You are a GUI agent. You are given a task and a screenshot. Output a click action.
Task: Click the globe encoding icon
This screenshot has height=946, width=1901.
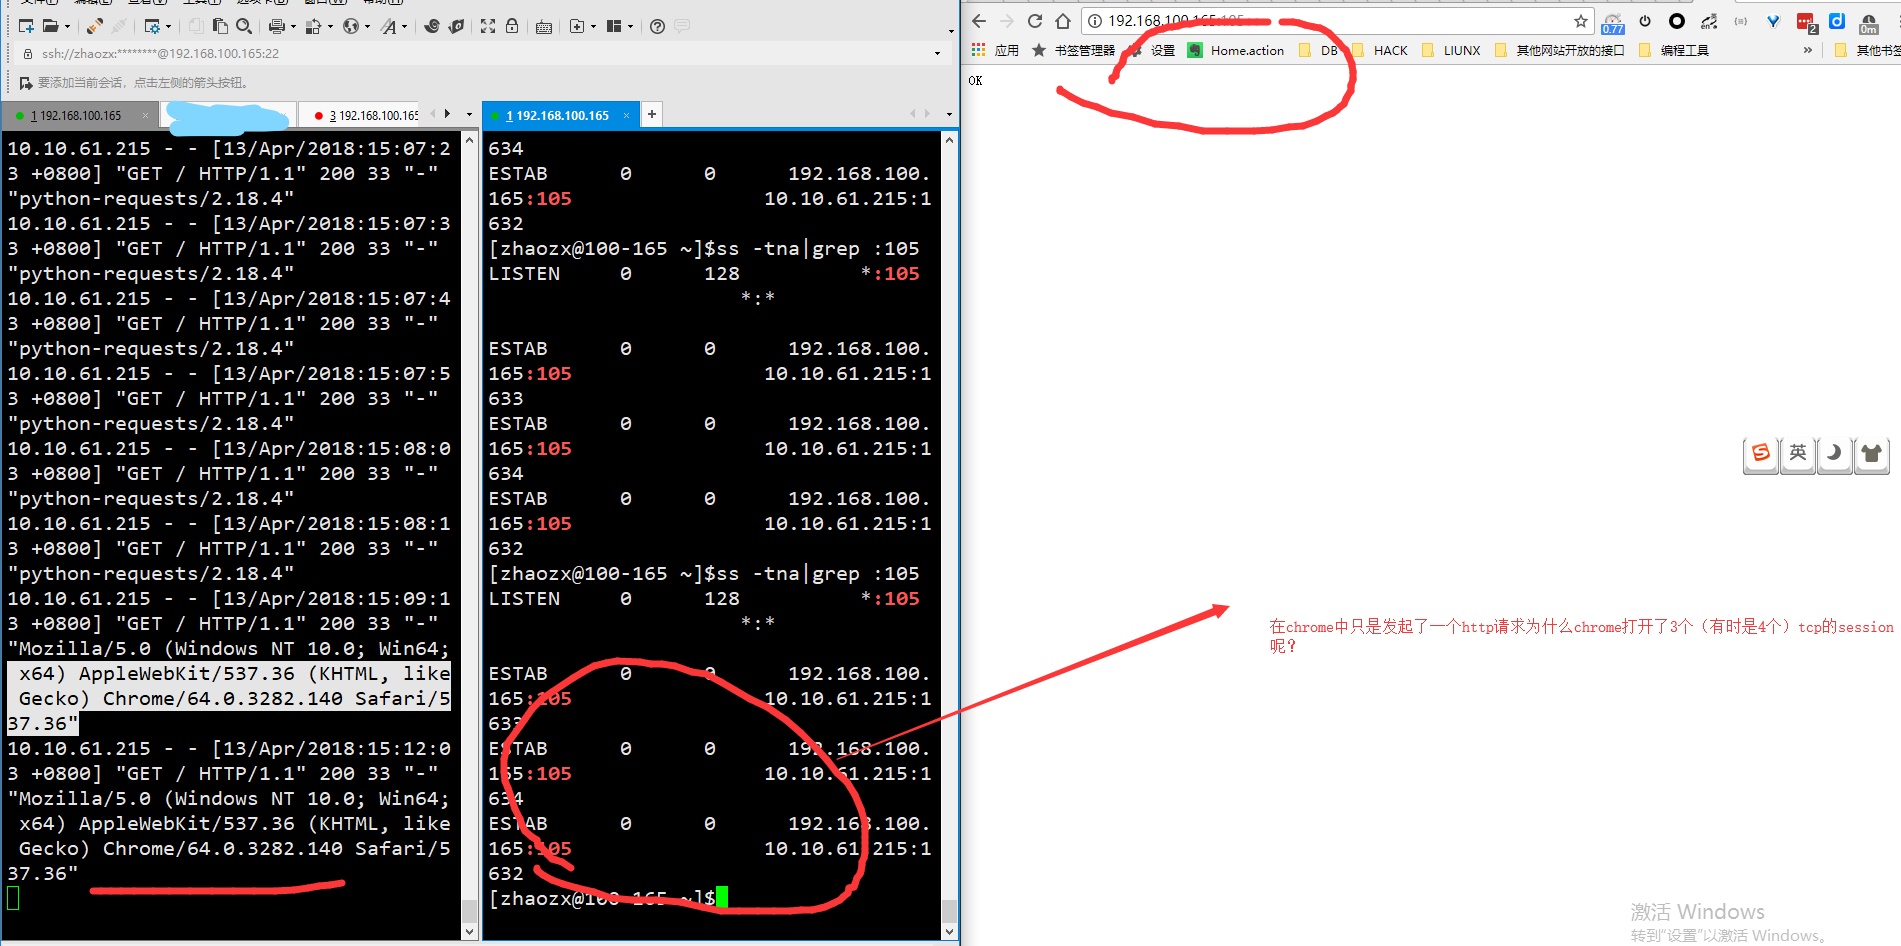350,26
